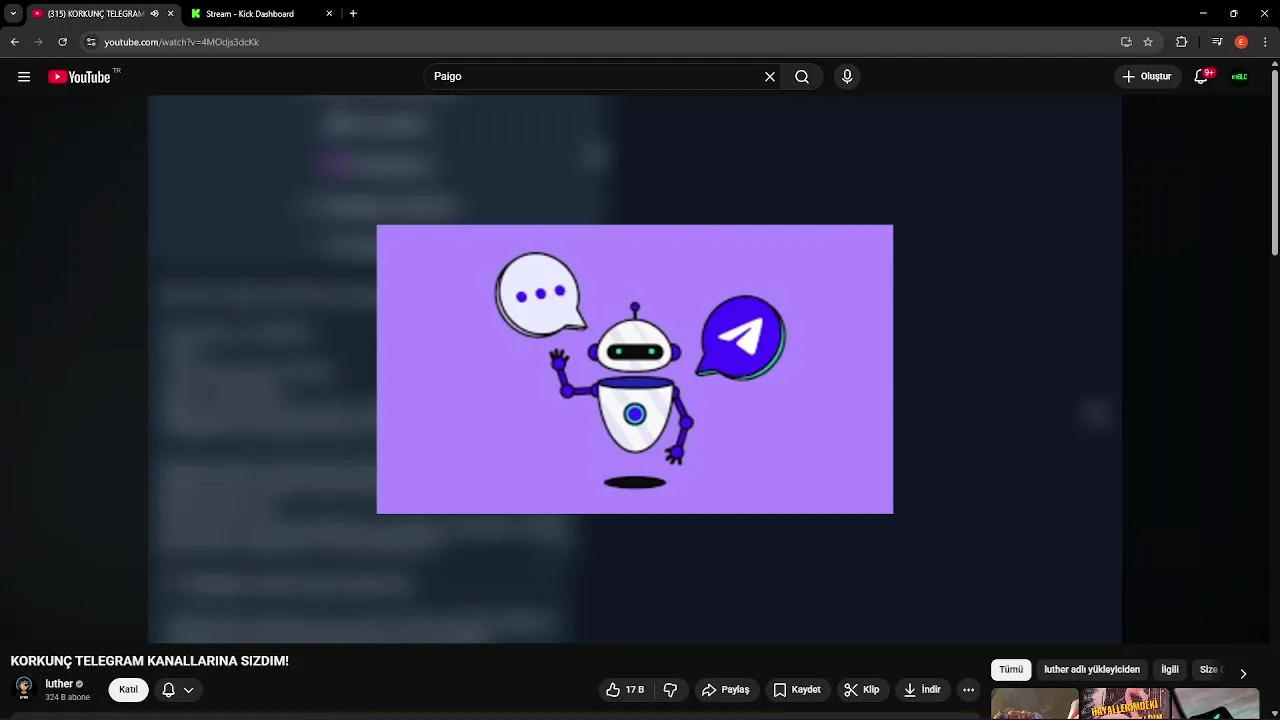Image resolution: width=1280 pixels, height=720 pixels.
Task: Install app icon in address bar
Action: tap(1126, 42)
